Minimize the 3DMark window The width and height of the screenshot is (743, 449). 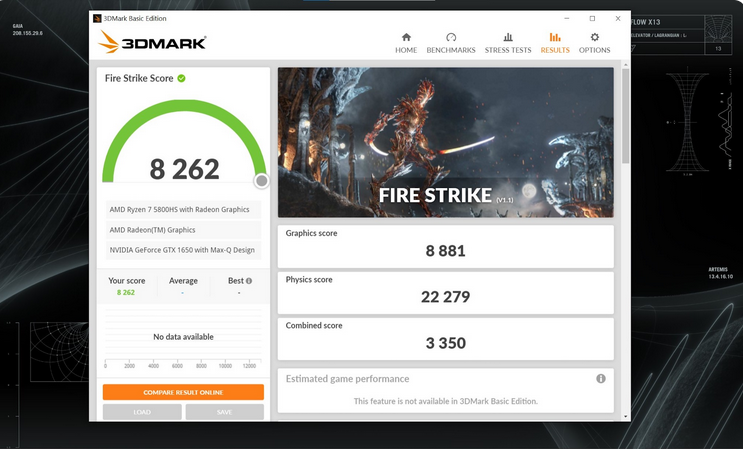(567, 18)
